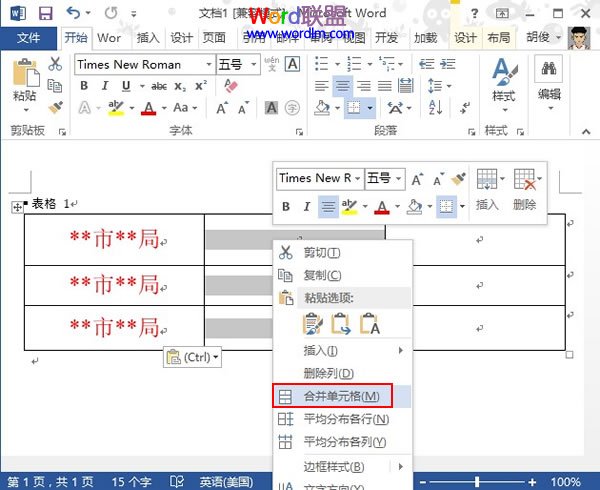The width and height of the screenshot is (600, 490).
Task: Choose Keep Source Formatting paste icon
Action: (x=314, y=324)
